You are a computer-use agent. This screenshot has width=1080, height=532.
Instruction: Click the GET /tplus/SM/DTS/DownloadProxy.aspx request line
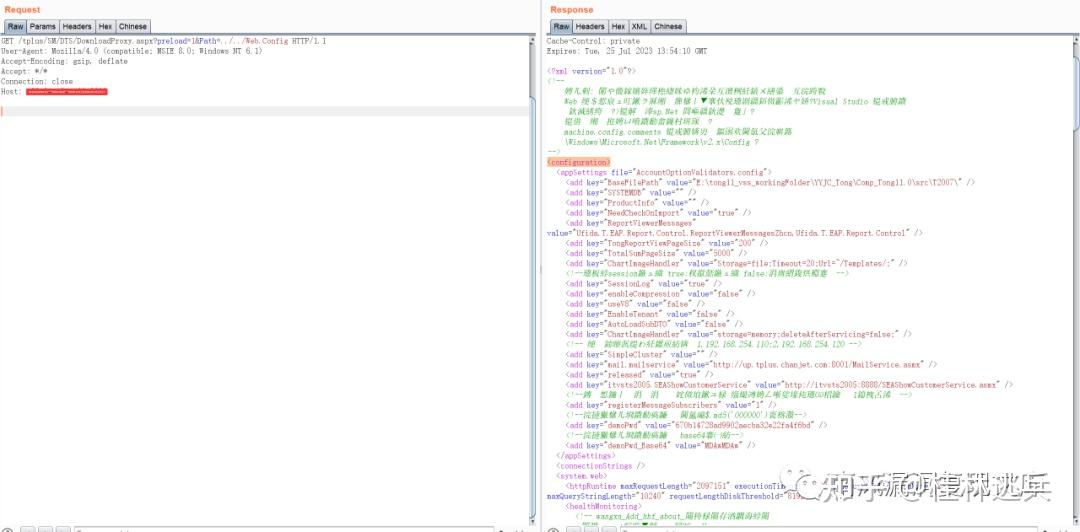pos(163,41)
